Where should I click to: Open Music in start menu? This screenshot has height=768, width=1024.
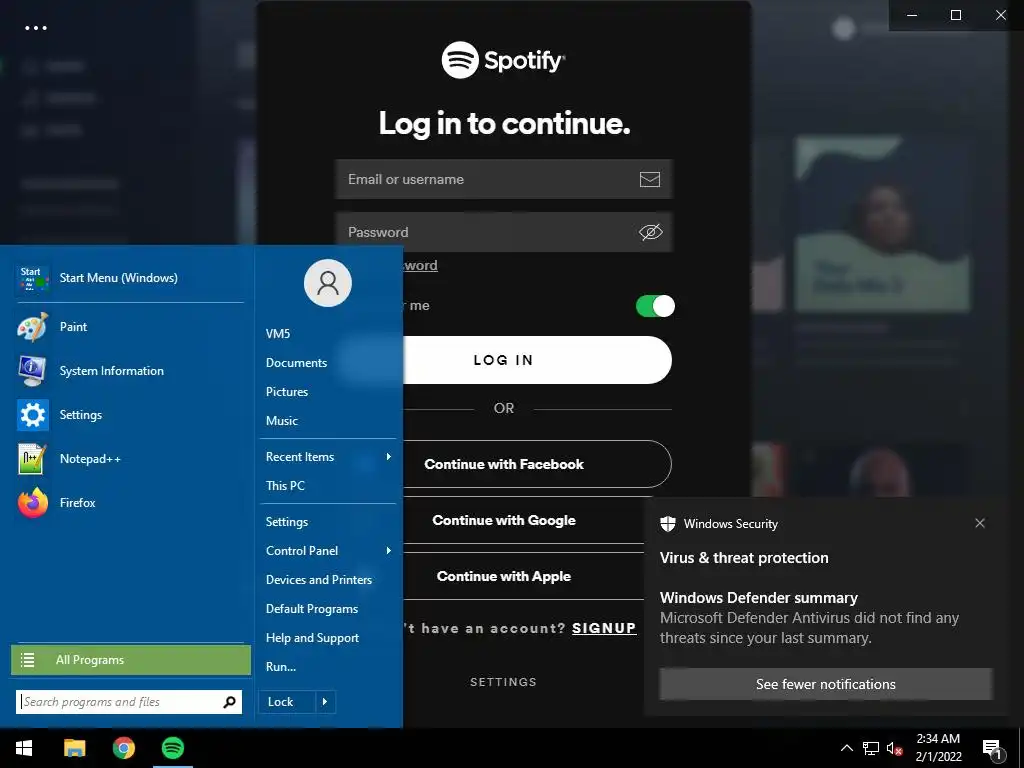click(281, 421)
